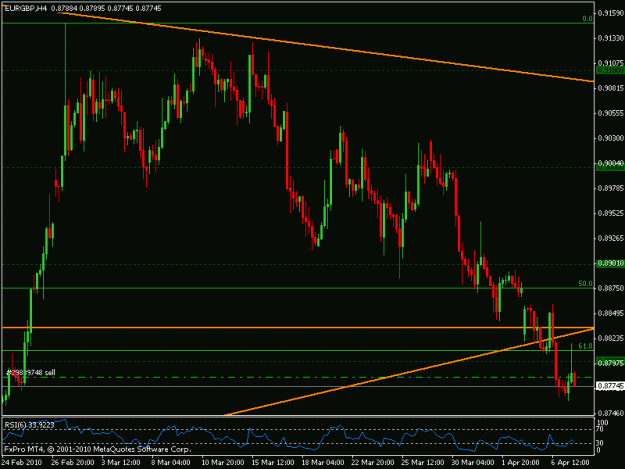Screen dimensions: 625x469
Task: Click the 6 Apr 12:00 time label
Action: [x=570, y=463]
